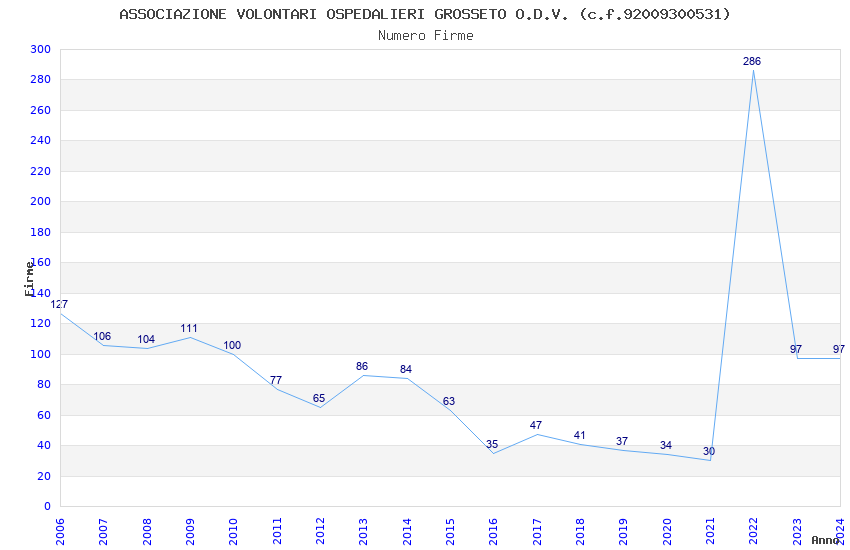
Task: Click the 97 data label above 2023
Action: pyautogui.click(x=796, y=349)
